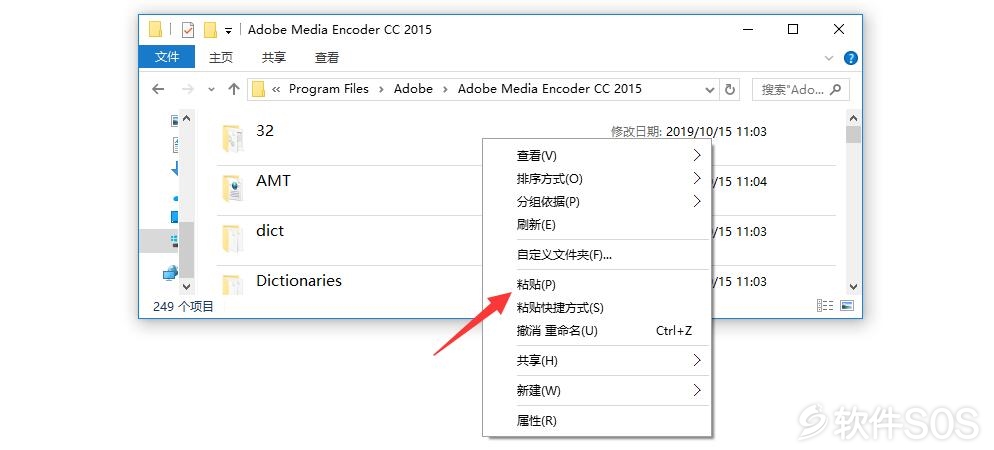Select the Dictionaries folder name
The height and width of the screenshot is (450, 994).
(299, 281)
